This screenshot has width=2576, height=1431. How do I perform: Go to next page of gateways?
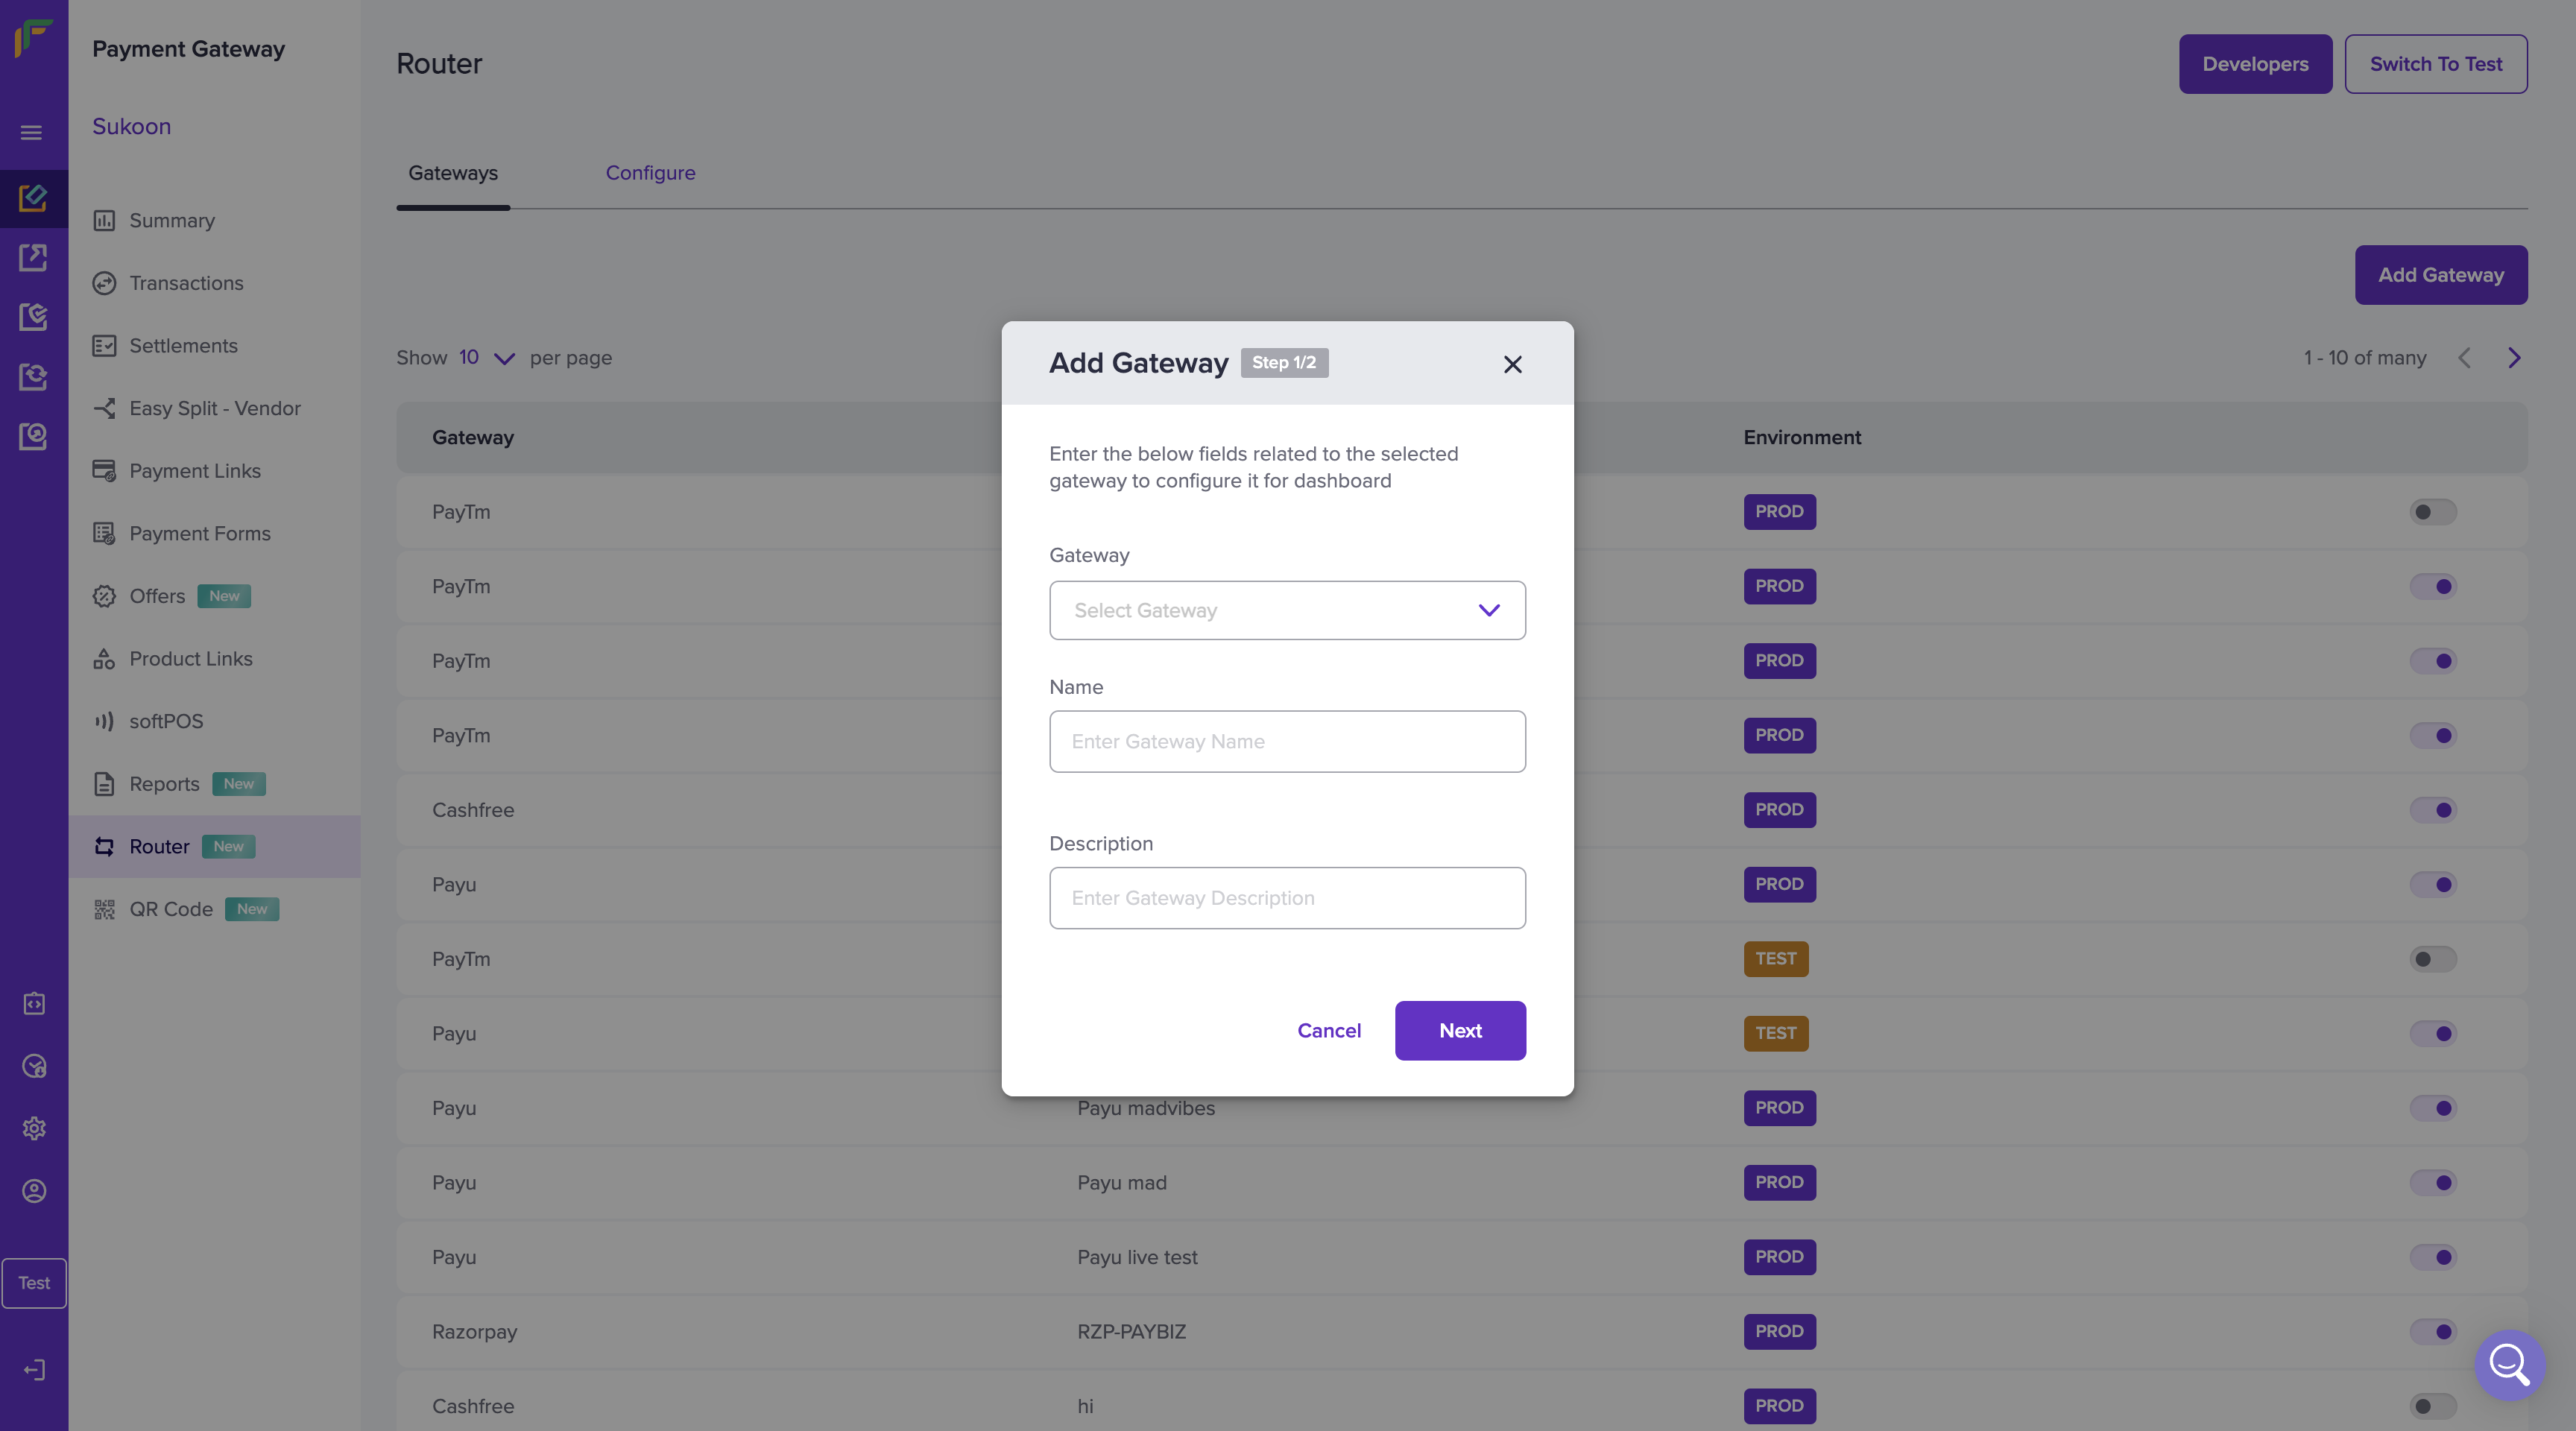tap(2514, 358)
